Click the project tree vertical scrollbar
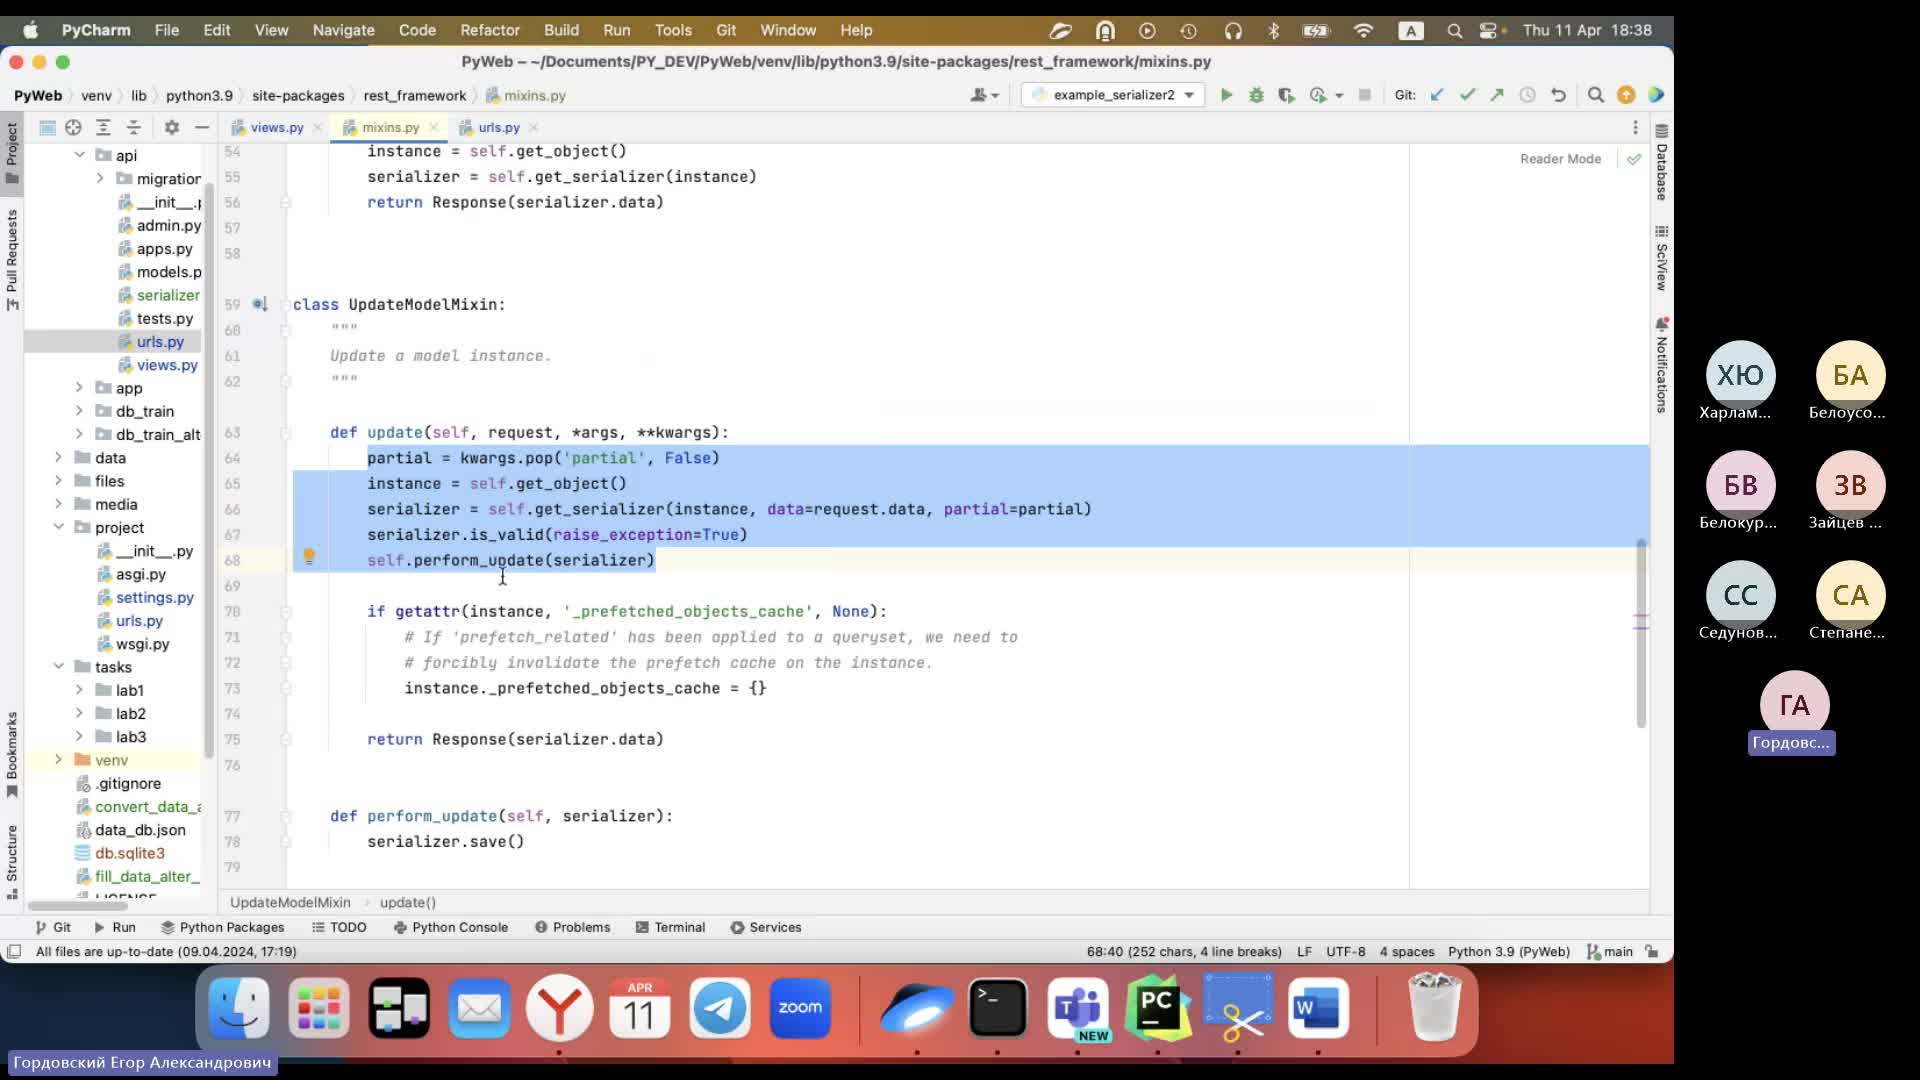Screen dimensions: 1920x1080 [x=208, y=470]
